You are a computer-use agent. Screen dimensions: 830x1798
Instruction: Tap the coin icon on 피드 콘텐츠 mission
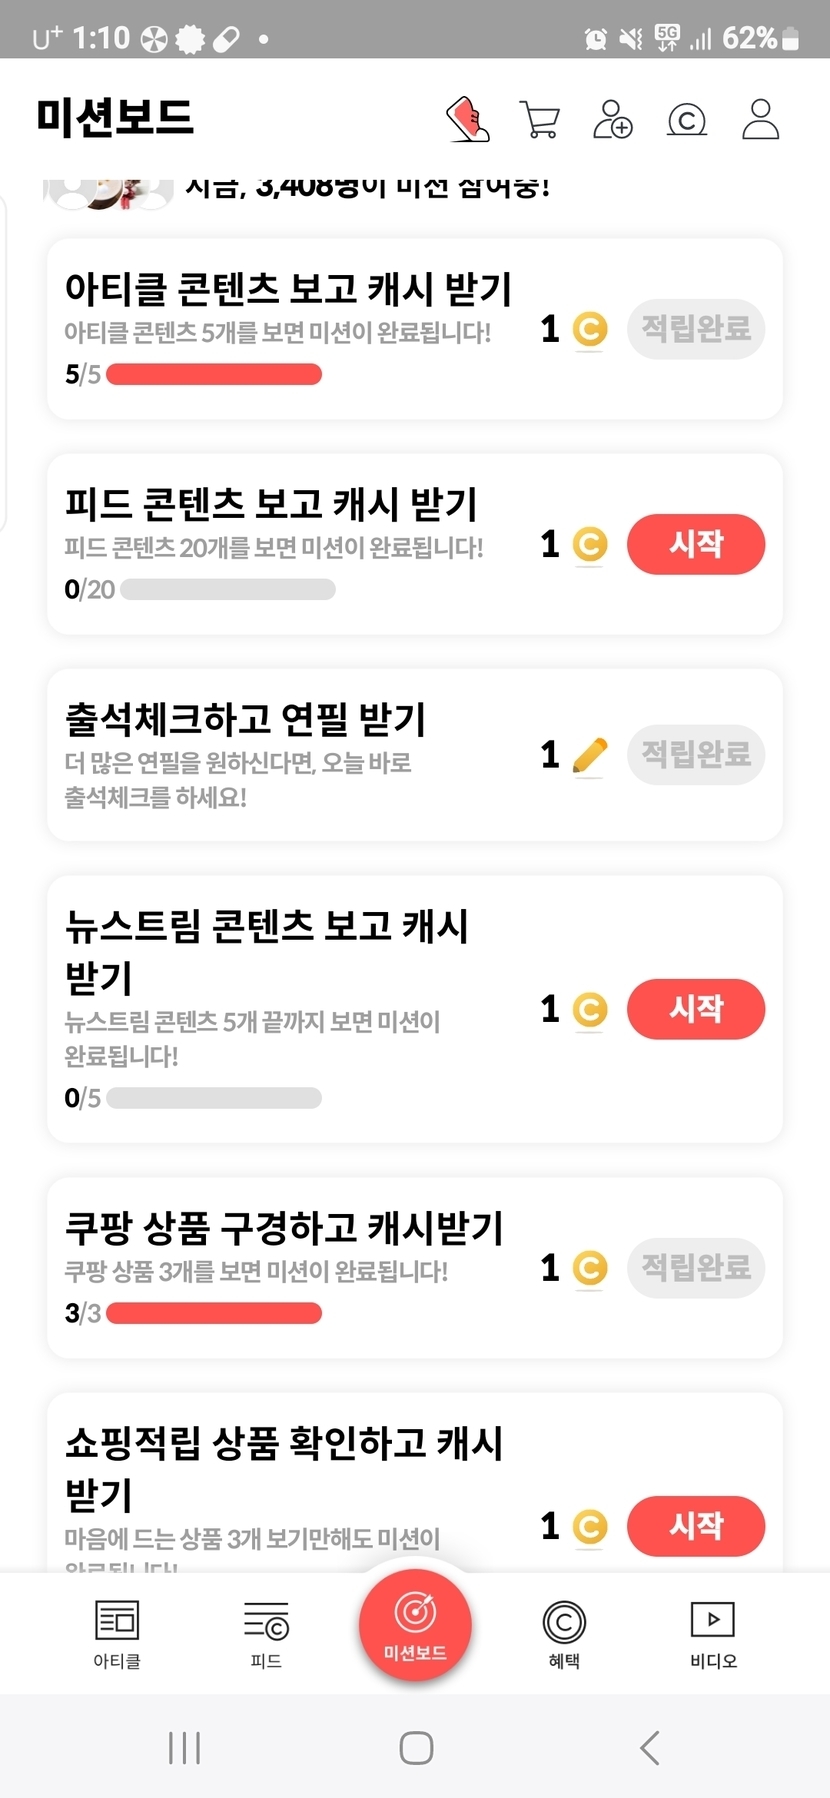point(590,545)
